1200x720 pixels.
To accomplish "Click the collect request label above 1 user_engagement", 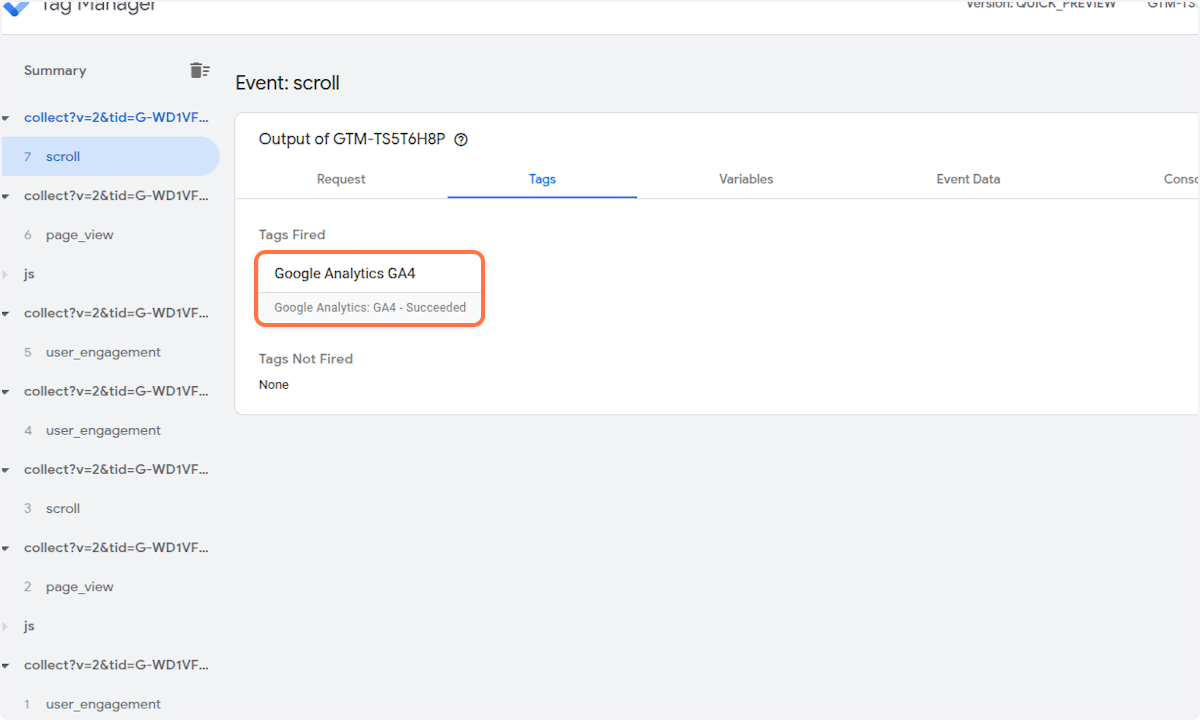I will coord(117,665).
